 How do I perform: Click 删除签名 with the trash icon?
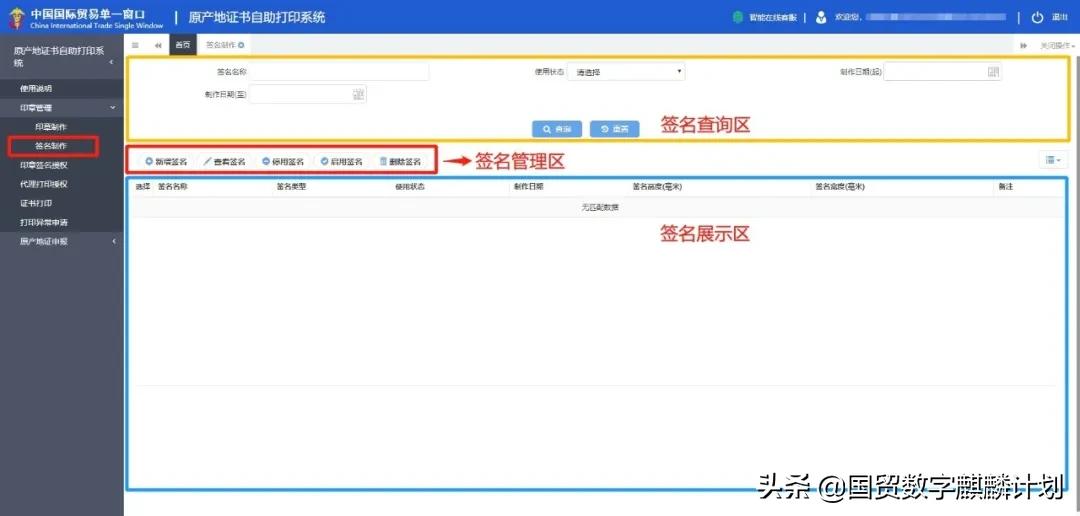pyautogui.click(x=400, y=162)
